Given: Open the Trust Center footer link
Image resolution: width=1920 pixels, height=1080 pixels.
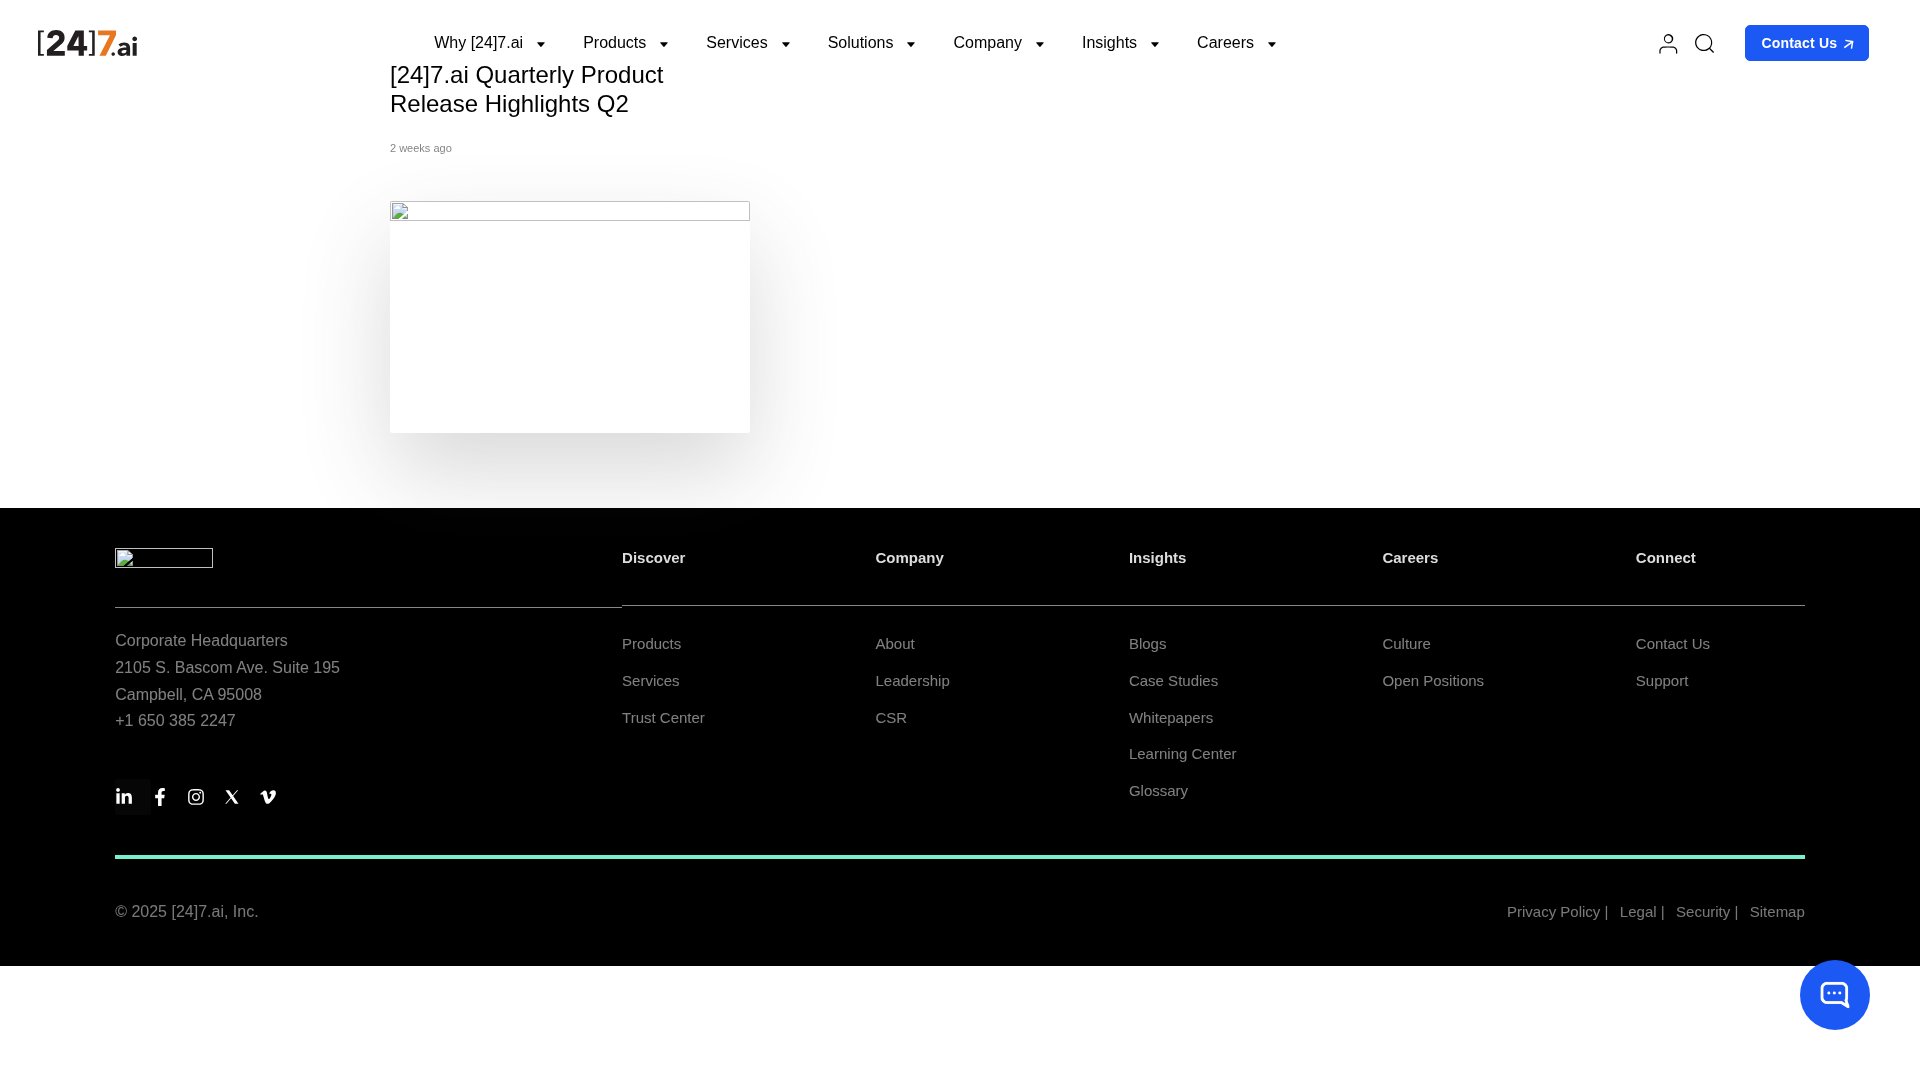Looking at the screenshot, I should pyautogui.click(x=663, y=718).
